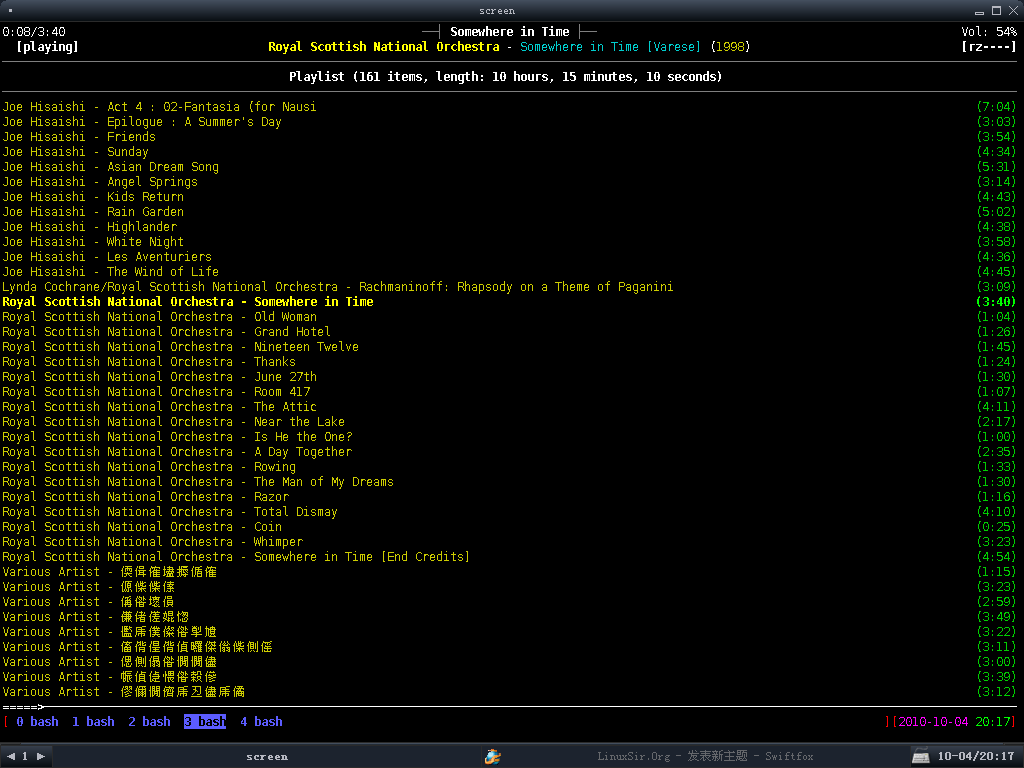
Task: Click the system tray icon beside the clock
Action: tap(921, 756)
